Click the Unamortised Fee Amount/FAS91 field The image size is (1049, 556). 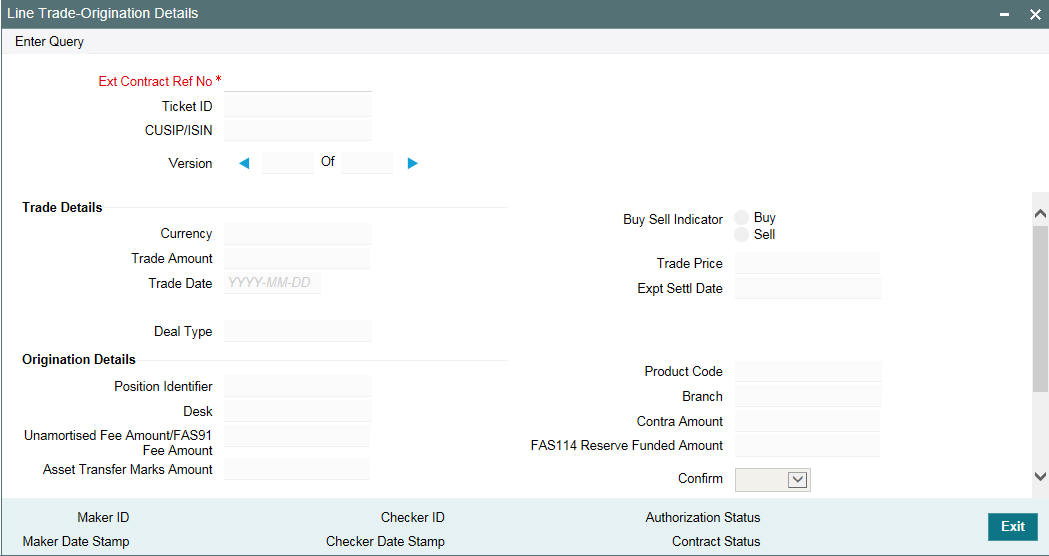pos(297,436)
